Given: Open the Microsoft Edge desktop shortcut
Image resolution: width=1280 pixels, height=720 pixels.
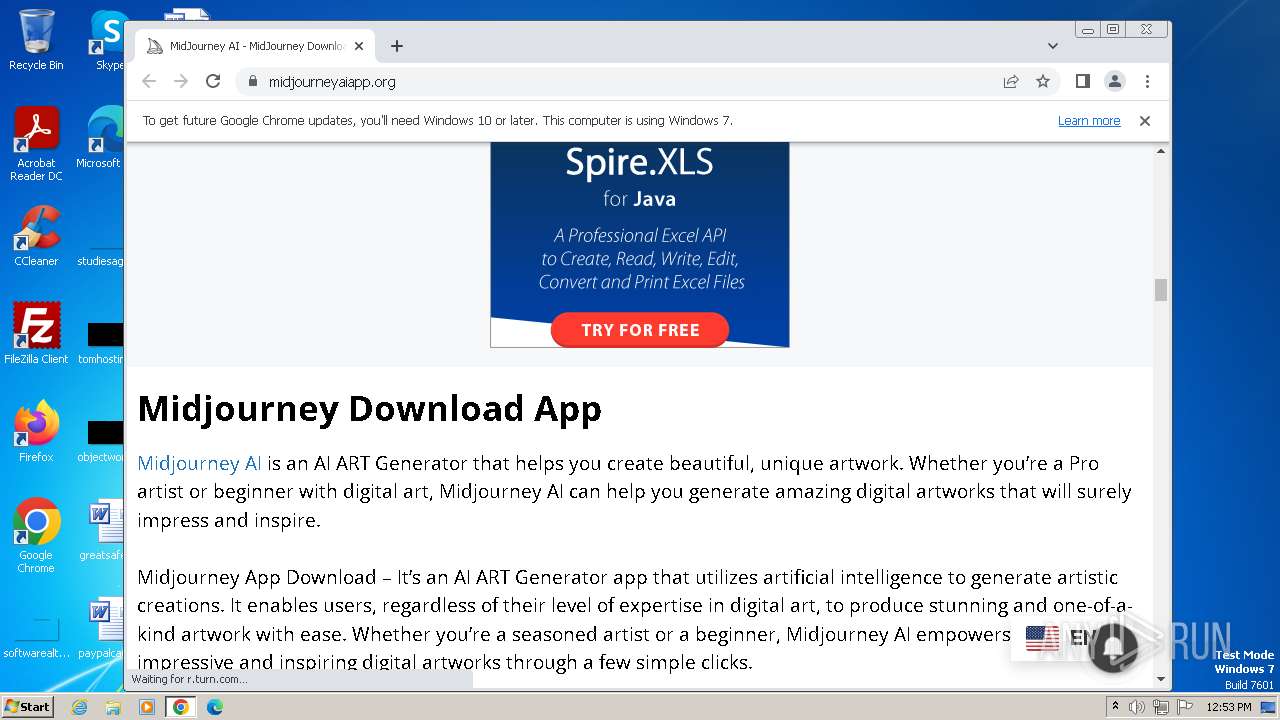Looking at the screenshot, I should (x=100, y=138).
